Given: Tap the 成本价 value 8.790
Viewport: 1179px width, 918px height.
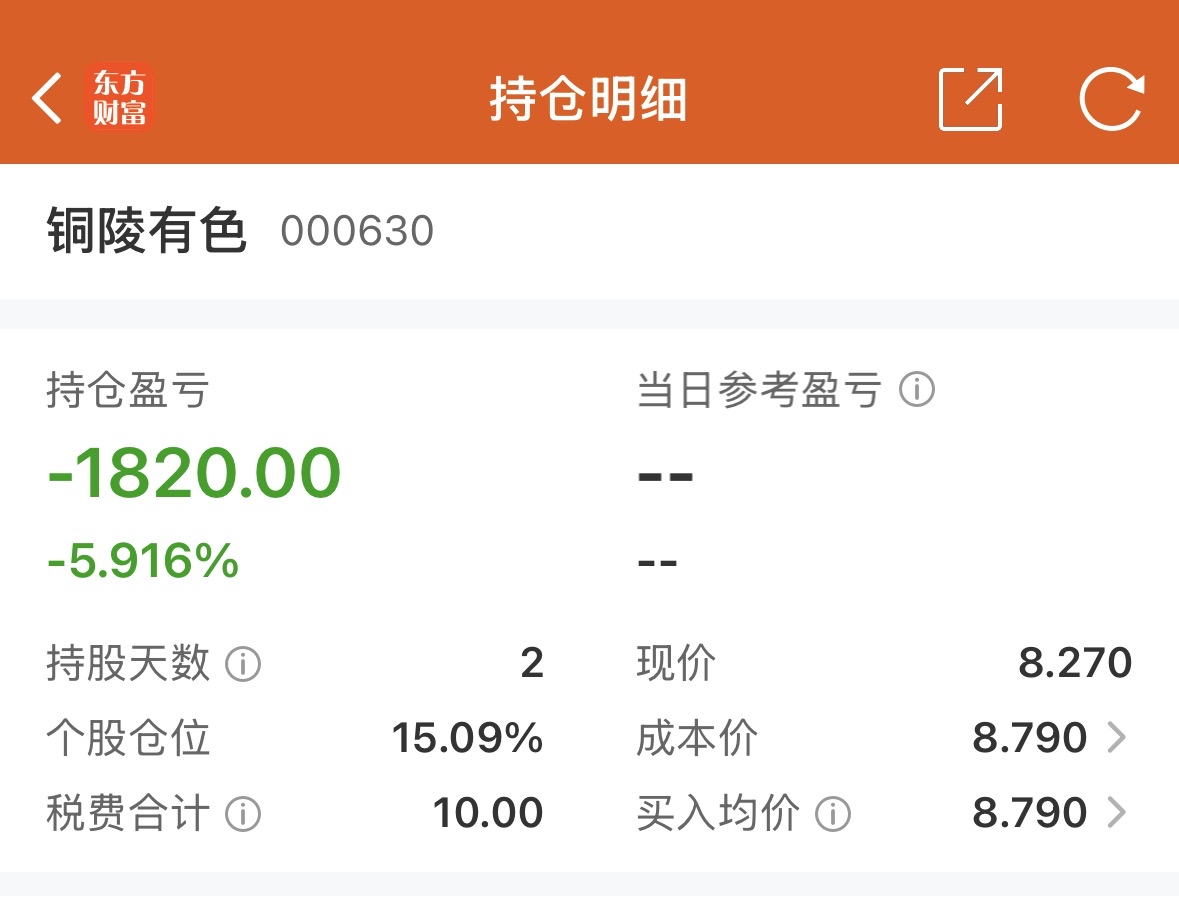Looking at the screenshot, I should (1029, 738).
